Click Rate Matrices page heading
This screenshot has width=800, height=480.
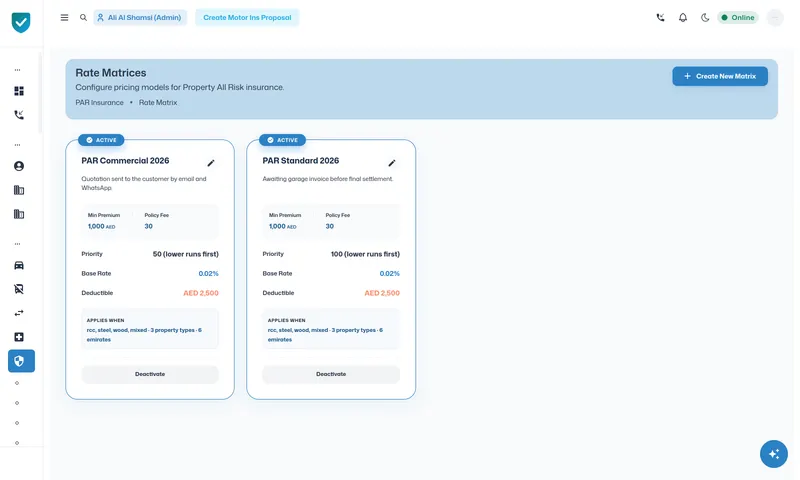click(x=111, y=73)
